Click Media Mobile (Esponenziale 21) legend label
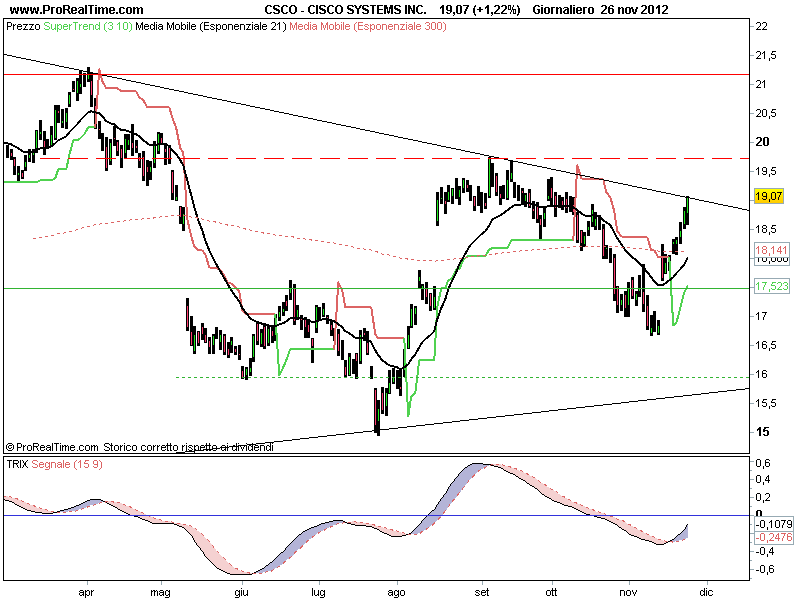 (x=211, y=26)
